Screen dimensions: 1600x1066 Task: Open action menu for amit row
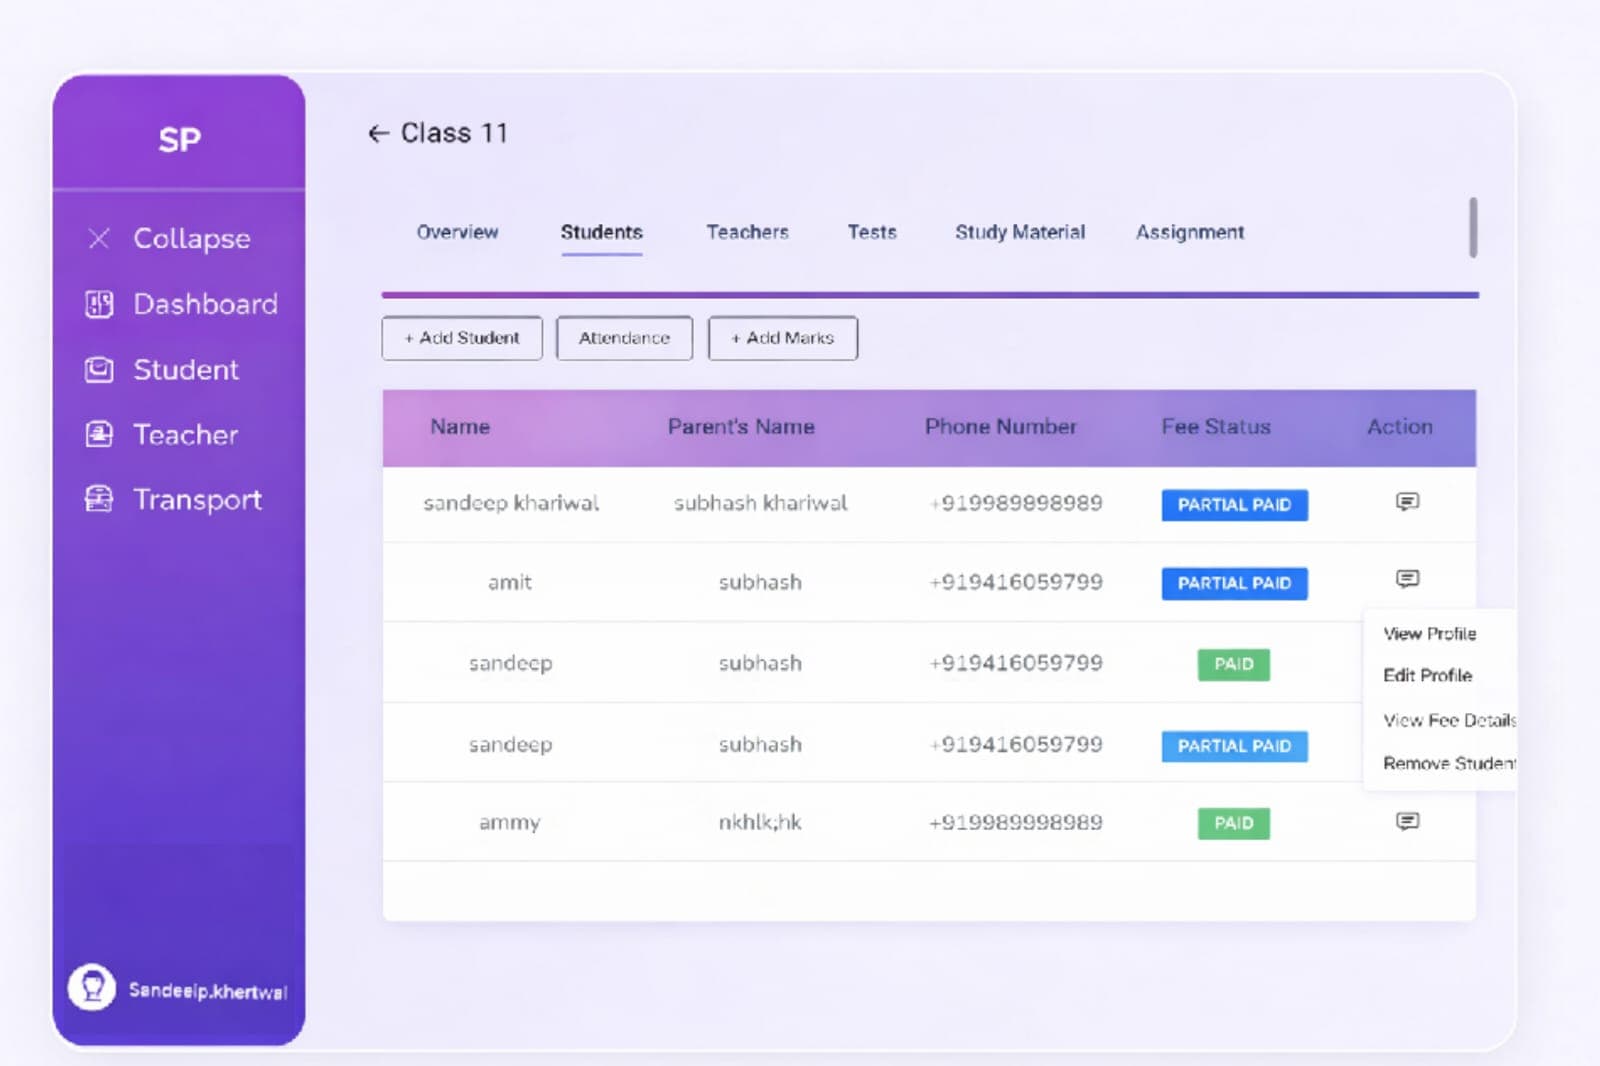(1407, 579)
